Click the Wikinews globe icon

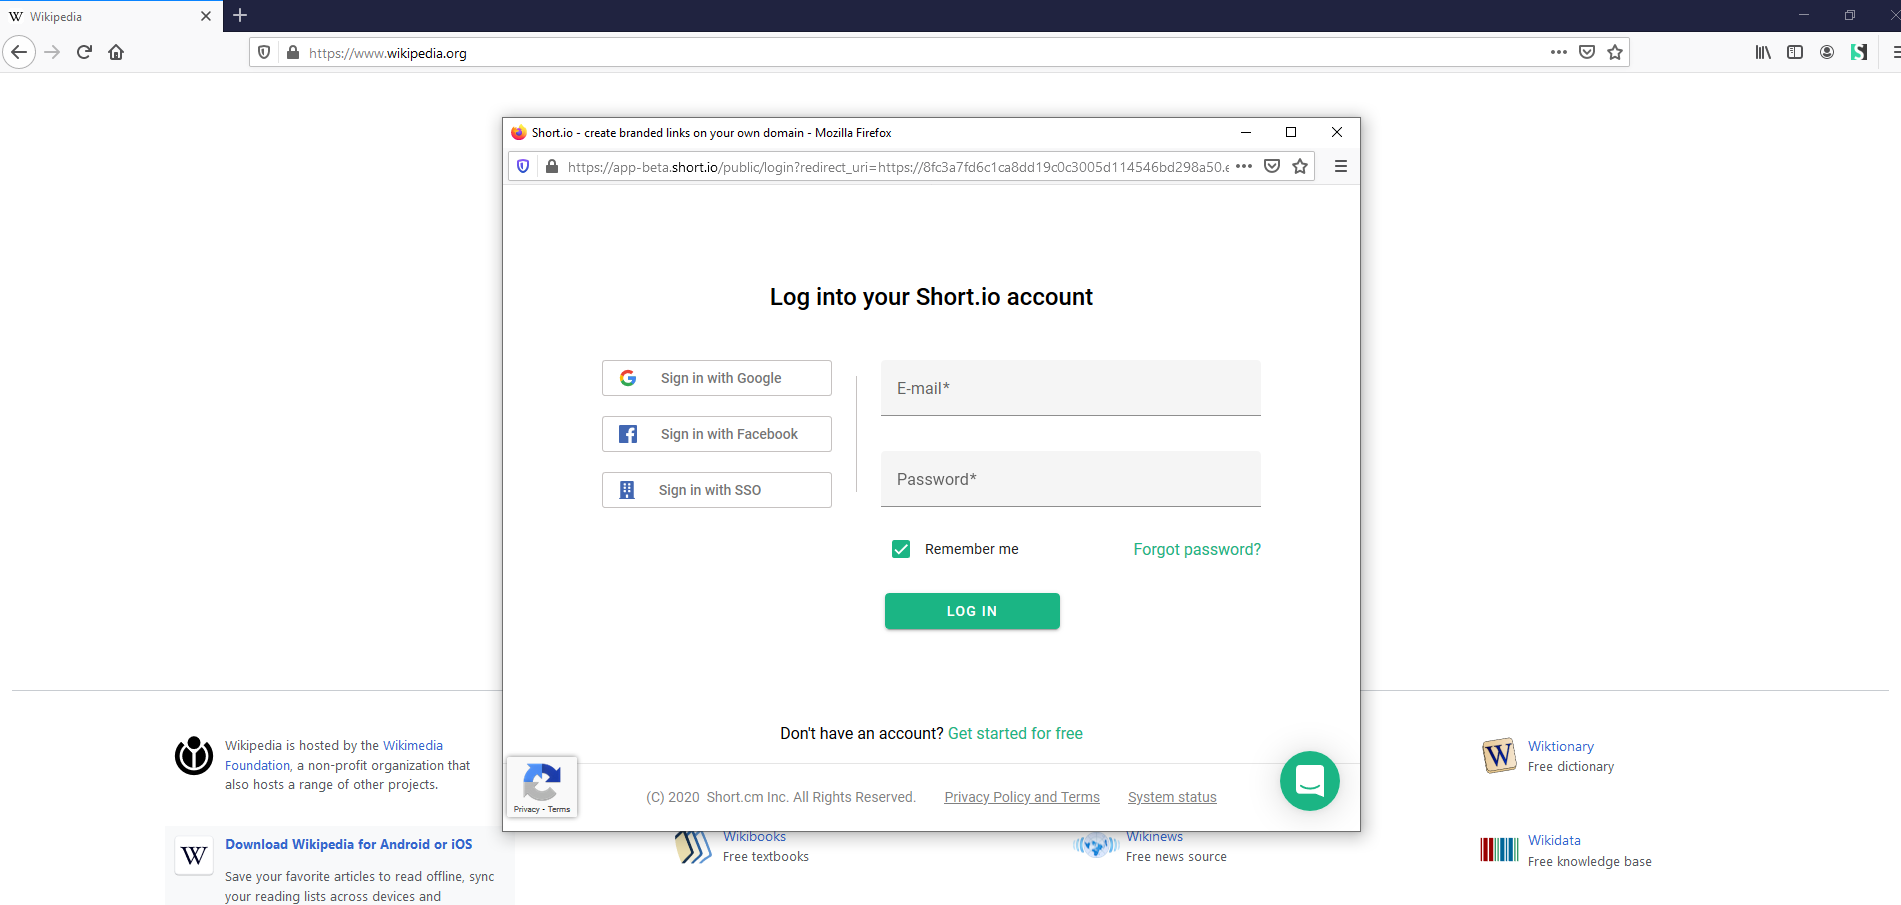point(1096,844)
